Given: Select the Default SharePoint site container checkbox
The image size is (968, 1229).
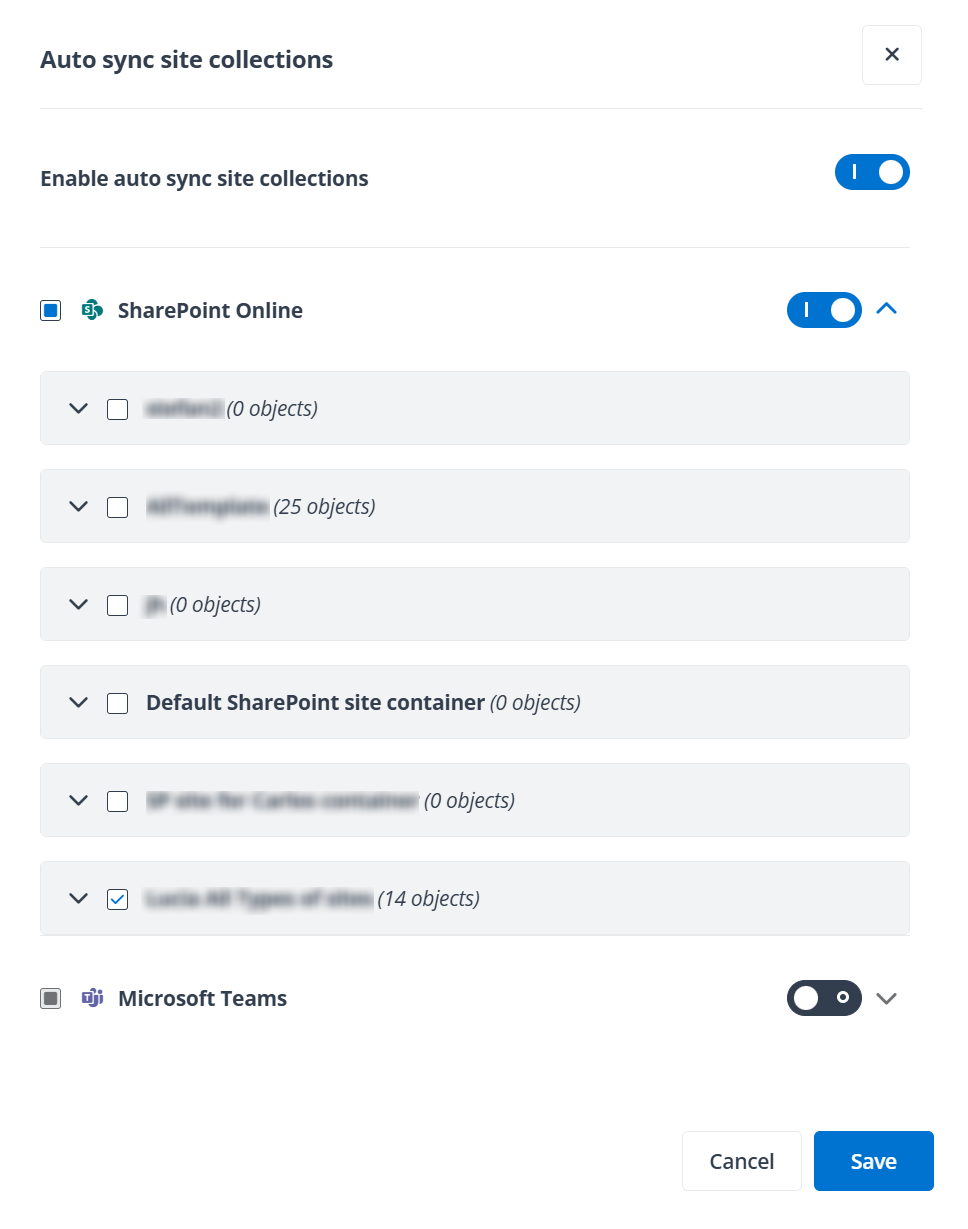Looking at the screenshot, I should 117,702.
